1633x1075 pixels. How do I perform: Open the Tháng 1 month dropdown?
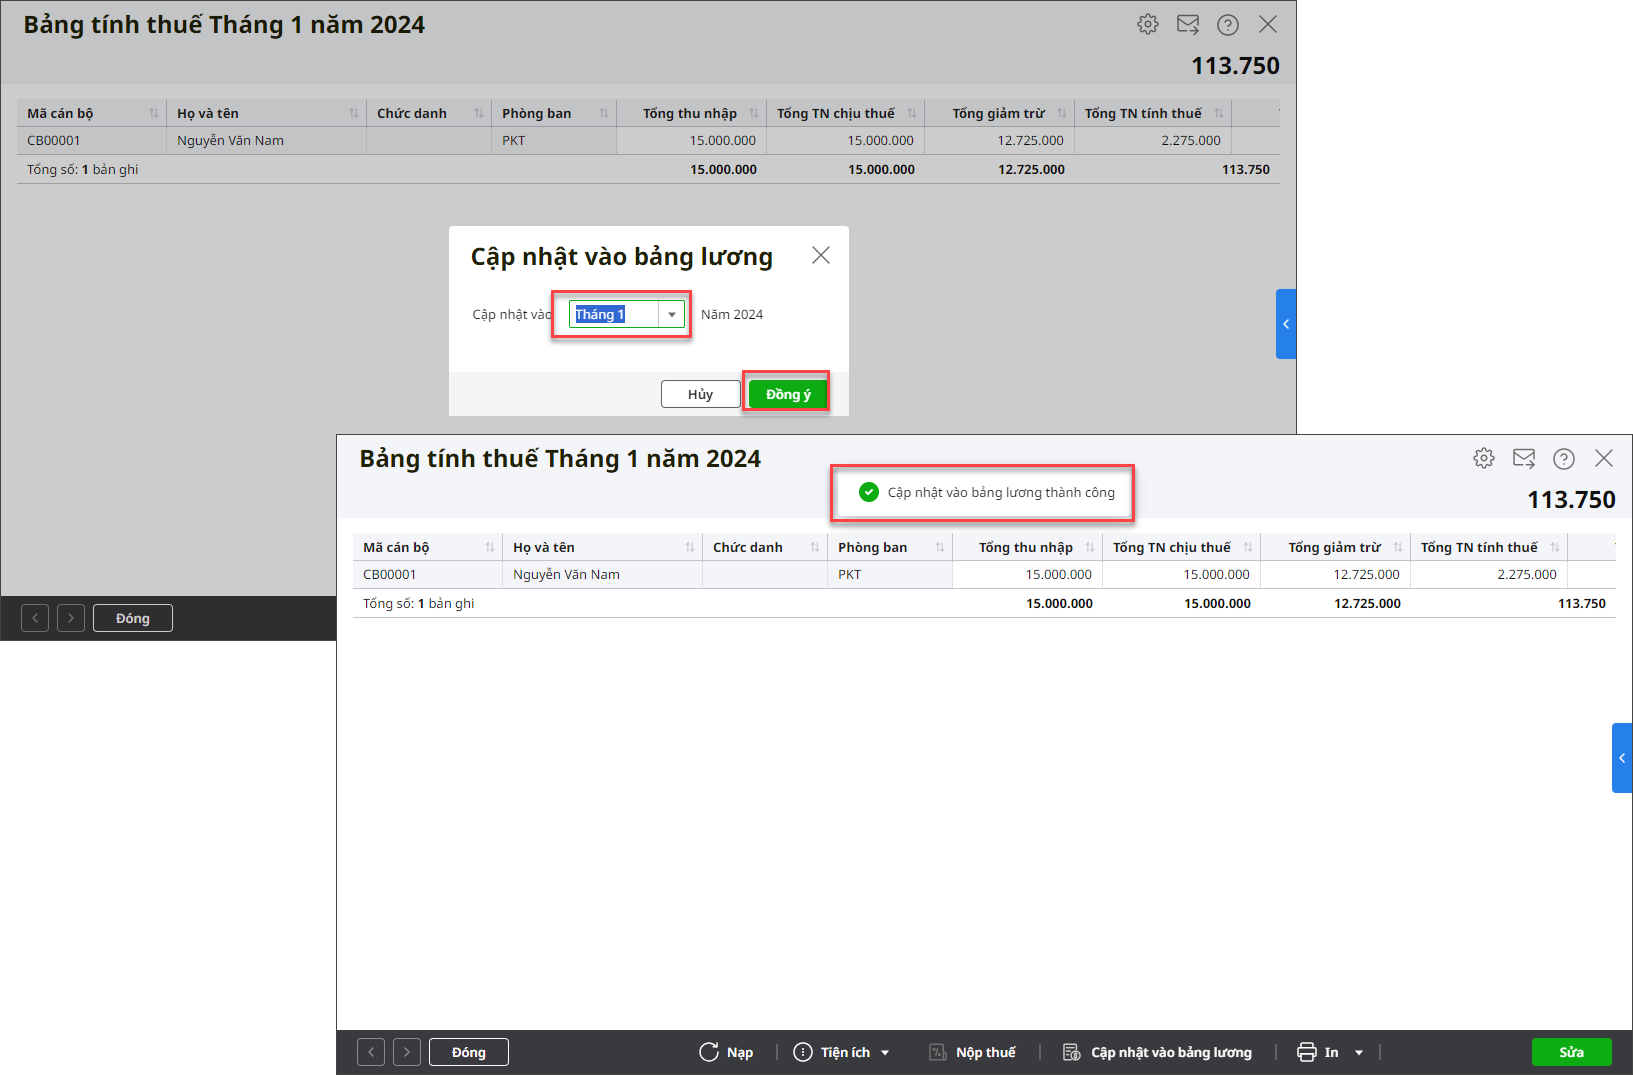click(671, 314)
